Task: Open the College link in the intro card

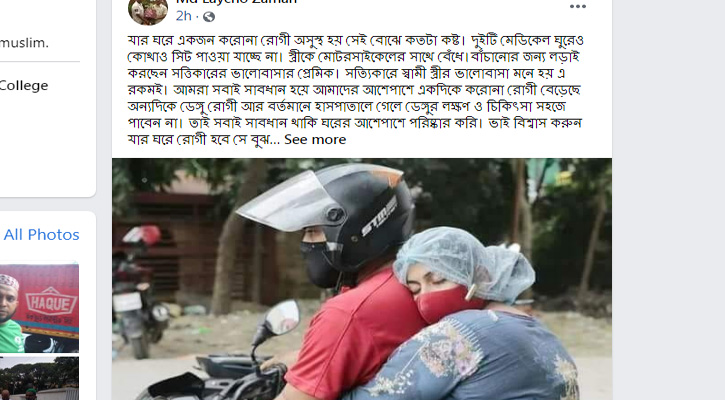Action: pos(24,86)
